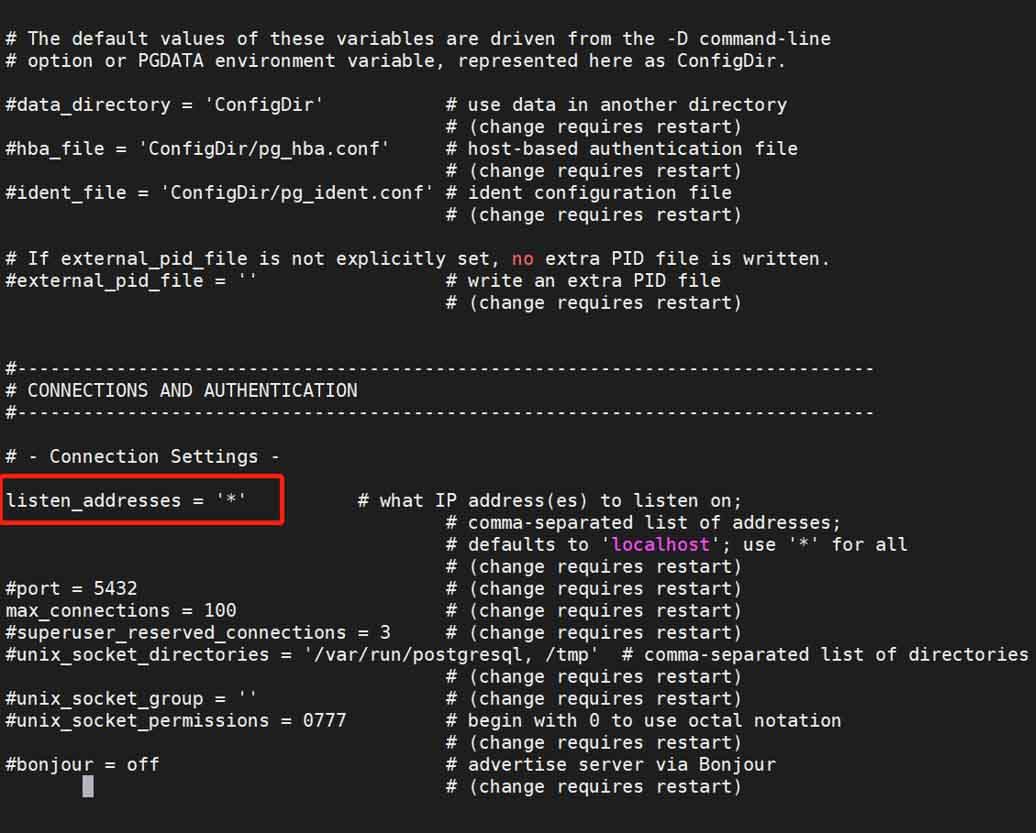Image resolution: width=1036 pixels, height=833 pixels.
Task: Click the #data_directory = 'ConfigDir' line
Action: tap(165, 104)
